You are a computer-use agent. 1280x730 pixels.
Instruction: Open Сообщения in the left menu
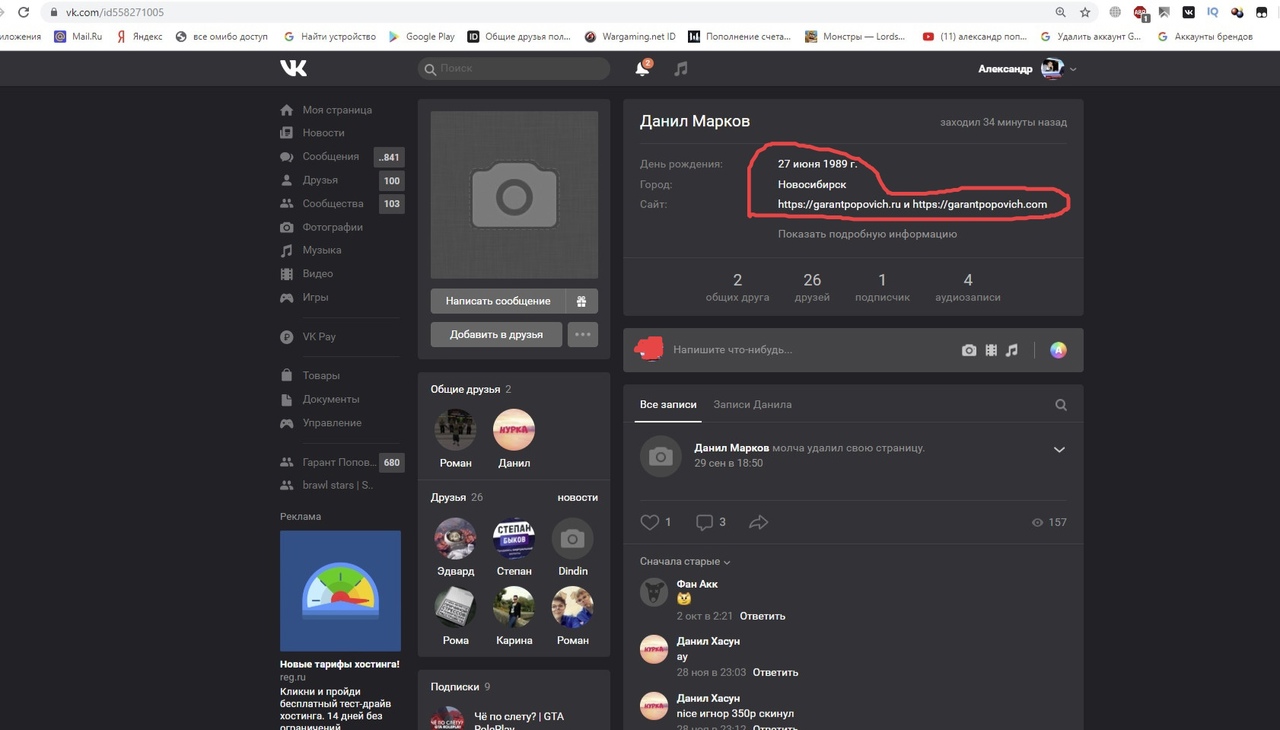[330, 157]
